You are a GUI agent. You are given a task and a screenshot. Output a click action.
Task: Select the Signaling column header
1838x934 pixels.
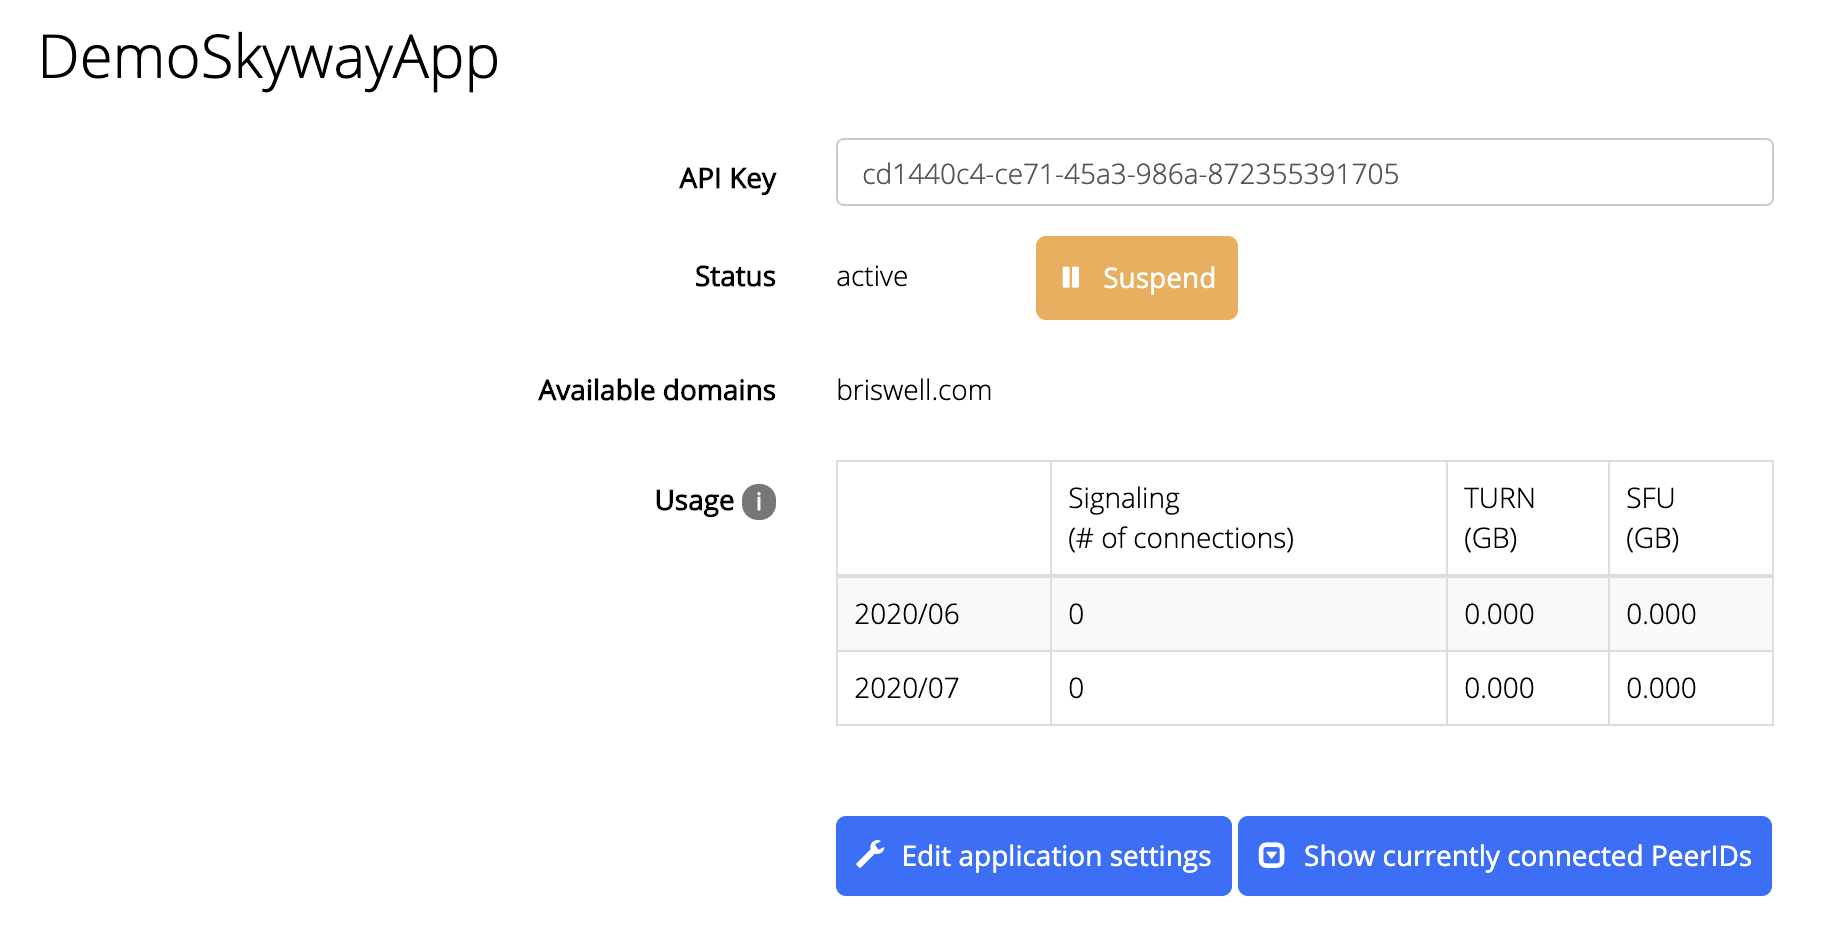[x=1180, y=518]
